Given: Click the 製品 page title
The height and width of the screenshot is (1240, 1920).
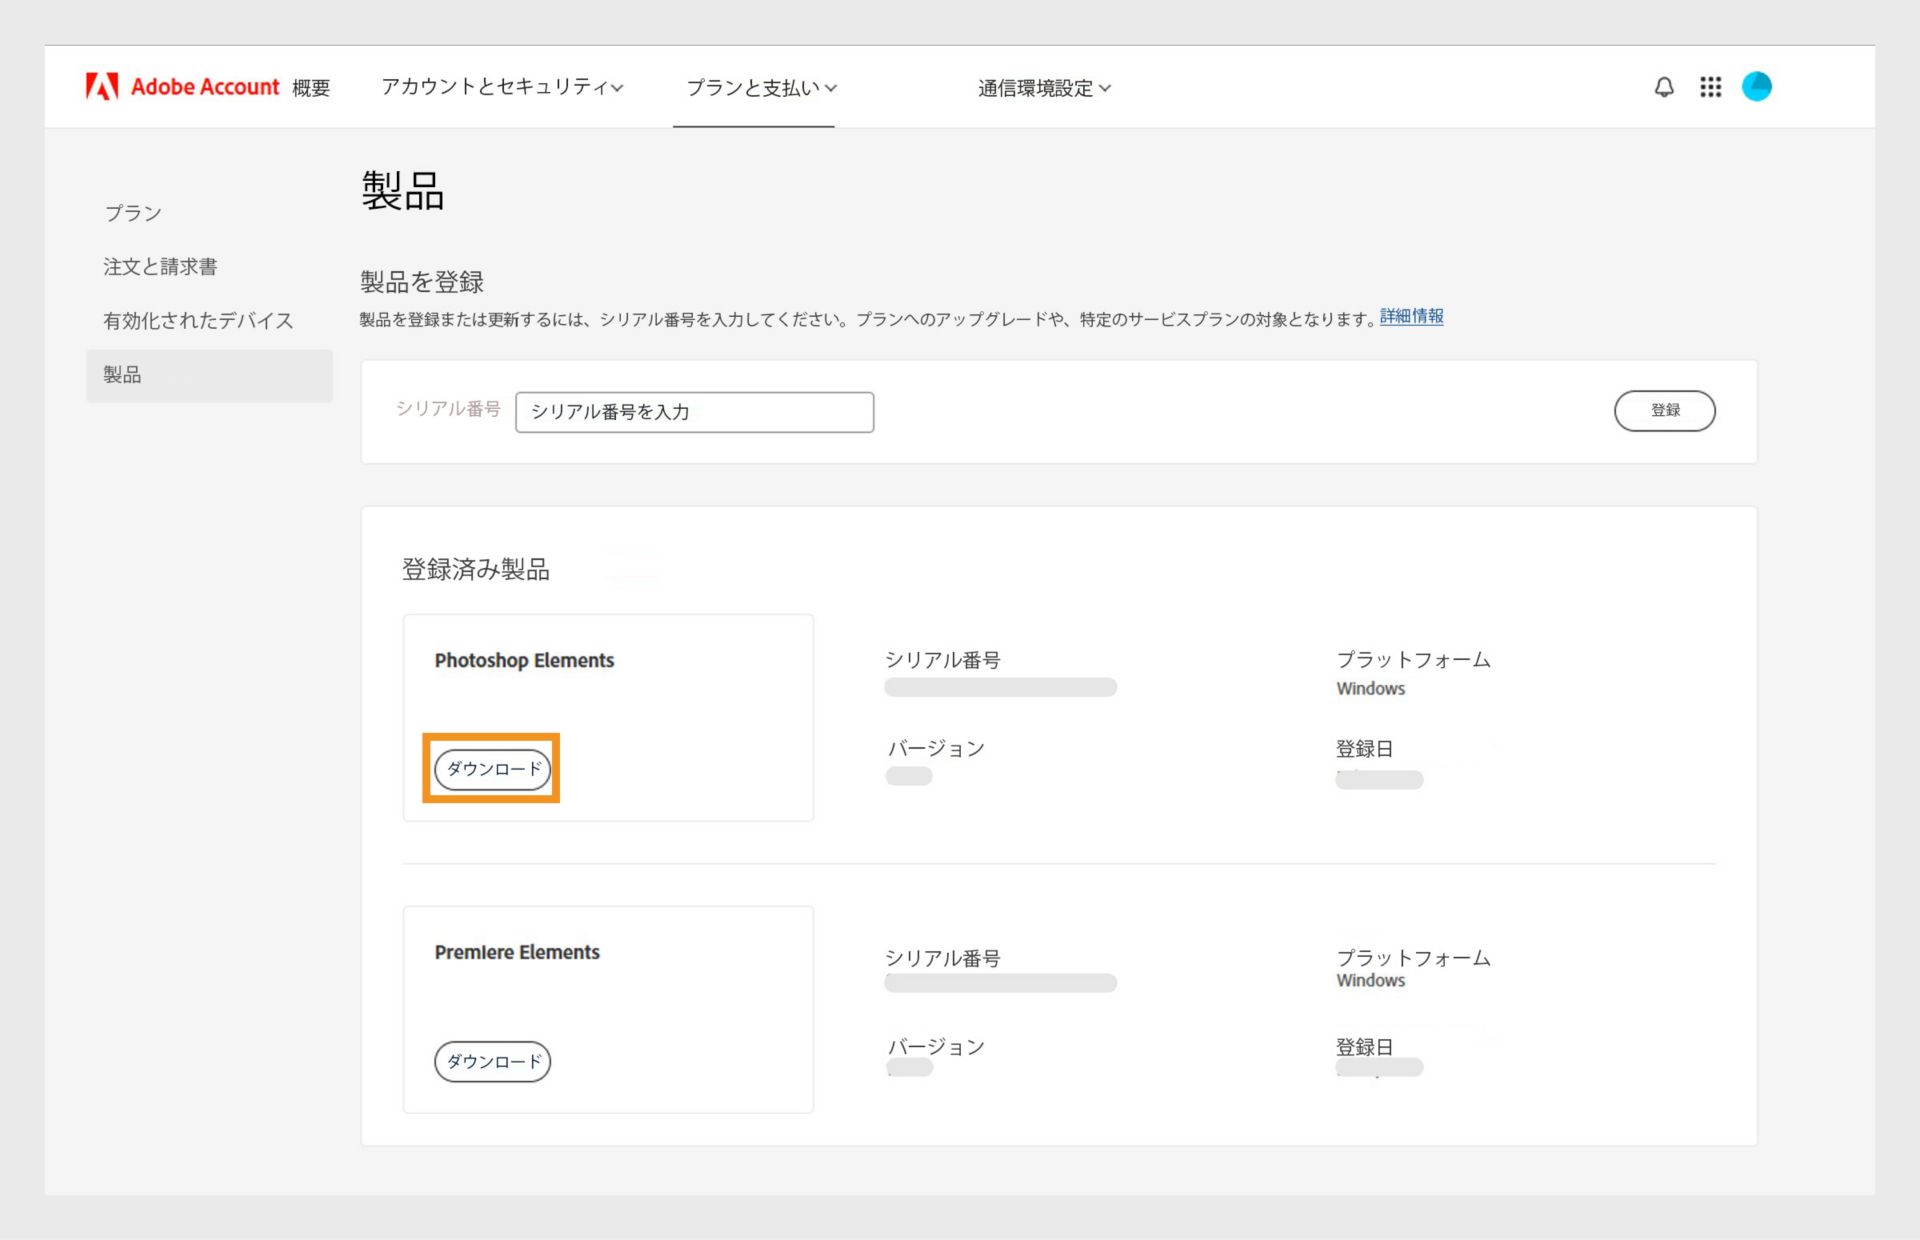Looking at the screenshot, I should (x=402, y=191).
